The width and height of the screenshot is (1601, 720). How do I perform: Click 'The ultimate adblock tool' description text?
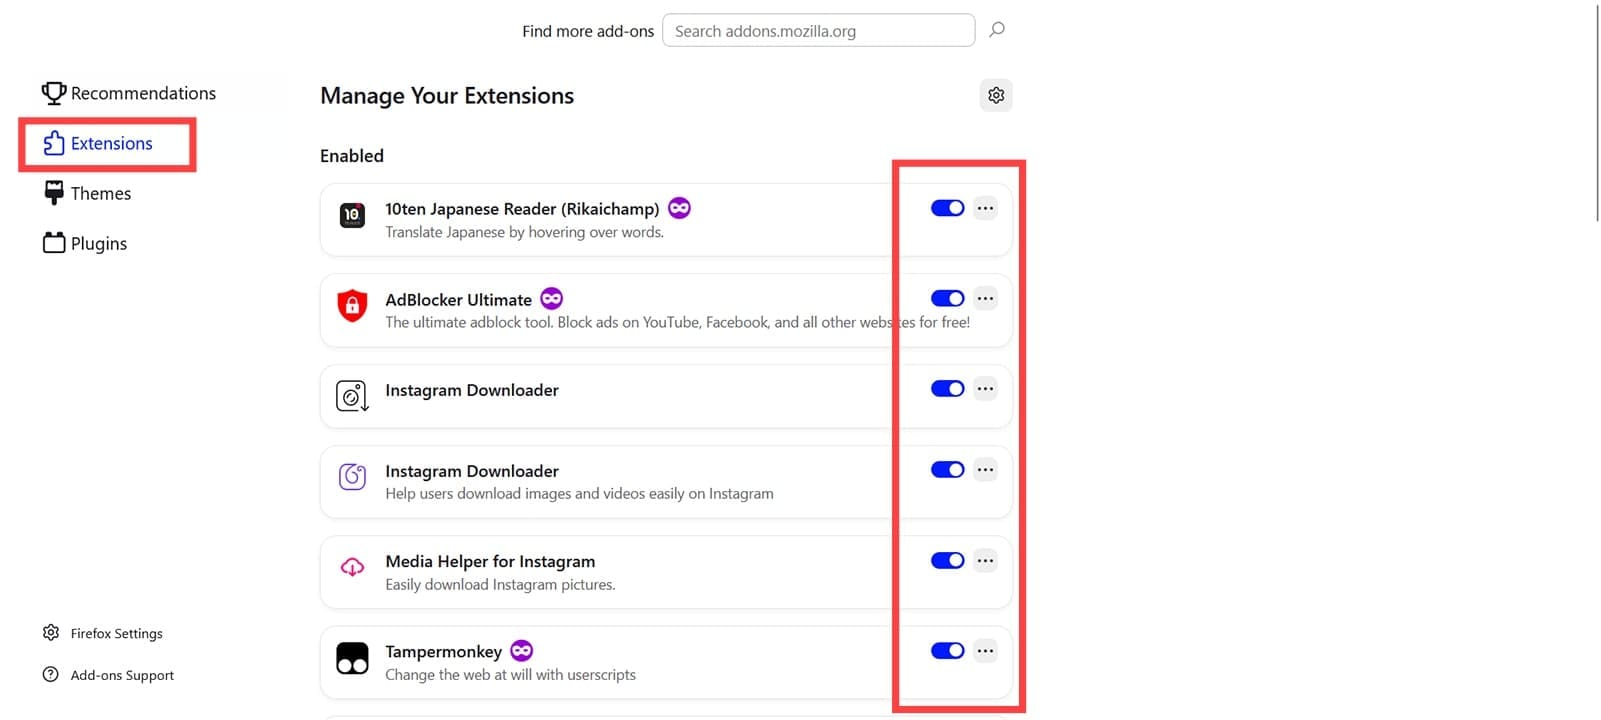677,322
